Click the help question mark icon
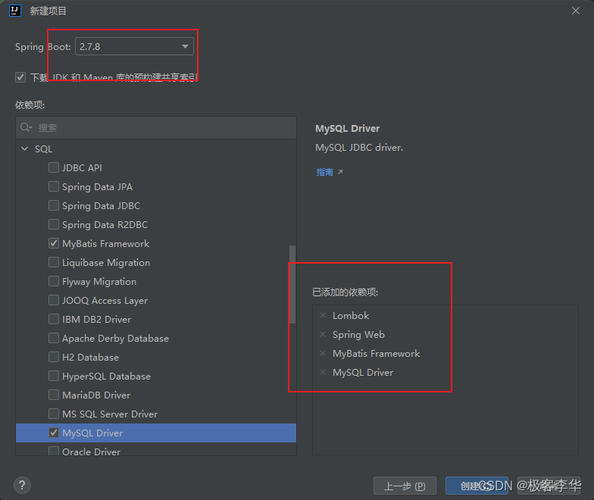Screen dimensions: 594x500 coord(22,485)
